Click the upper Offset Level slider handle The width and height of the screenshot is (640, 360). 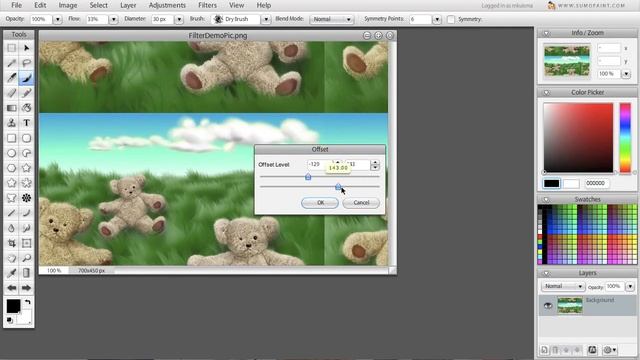(x=308, y=177)
